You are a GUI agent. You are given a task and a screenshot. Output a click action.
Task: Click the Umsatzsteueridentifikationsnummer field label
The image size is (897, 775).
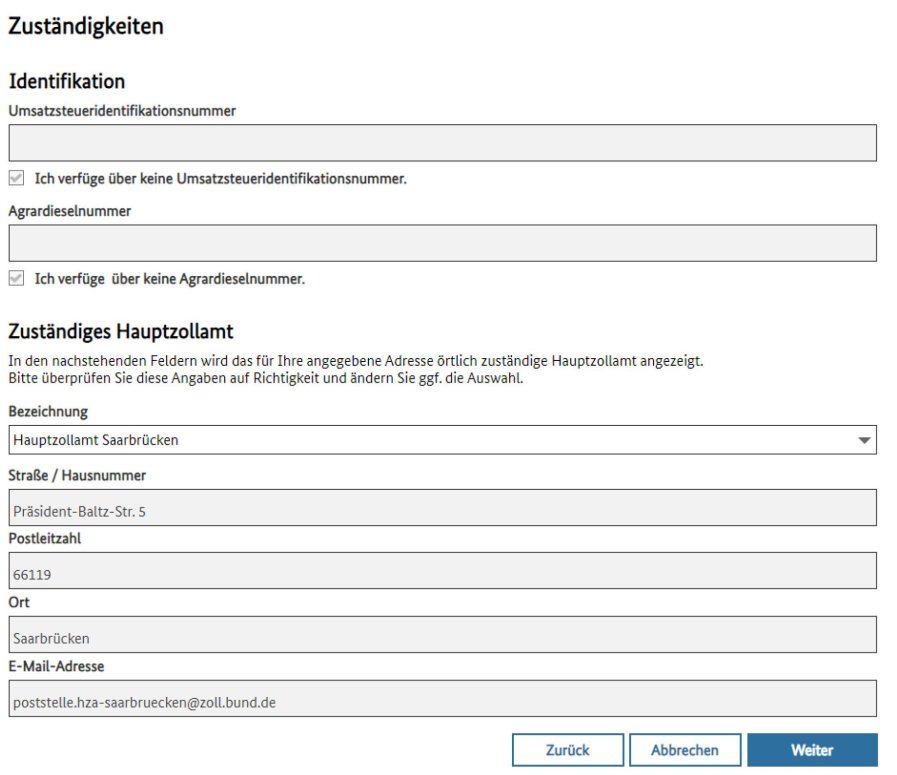[x=122, y=111]
